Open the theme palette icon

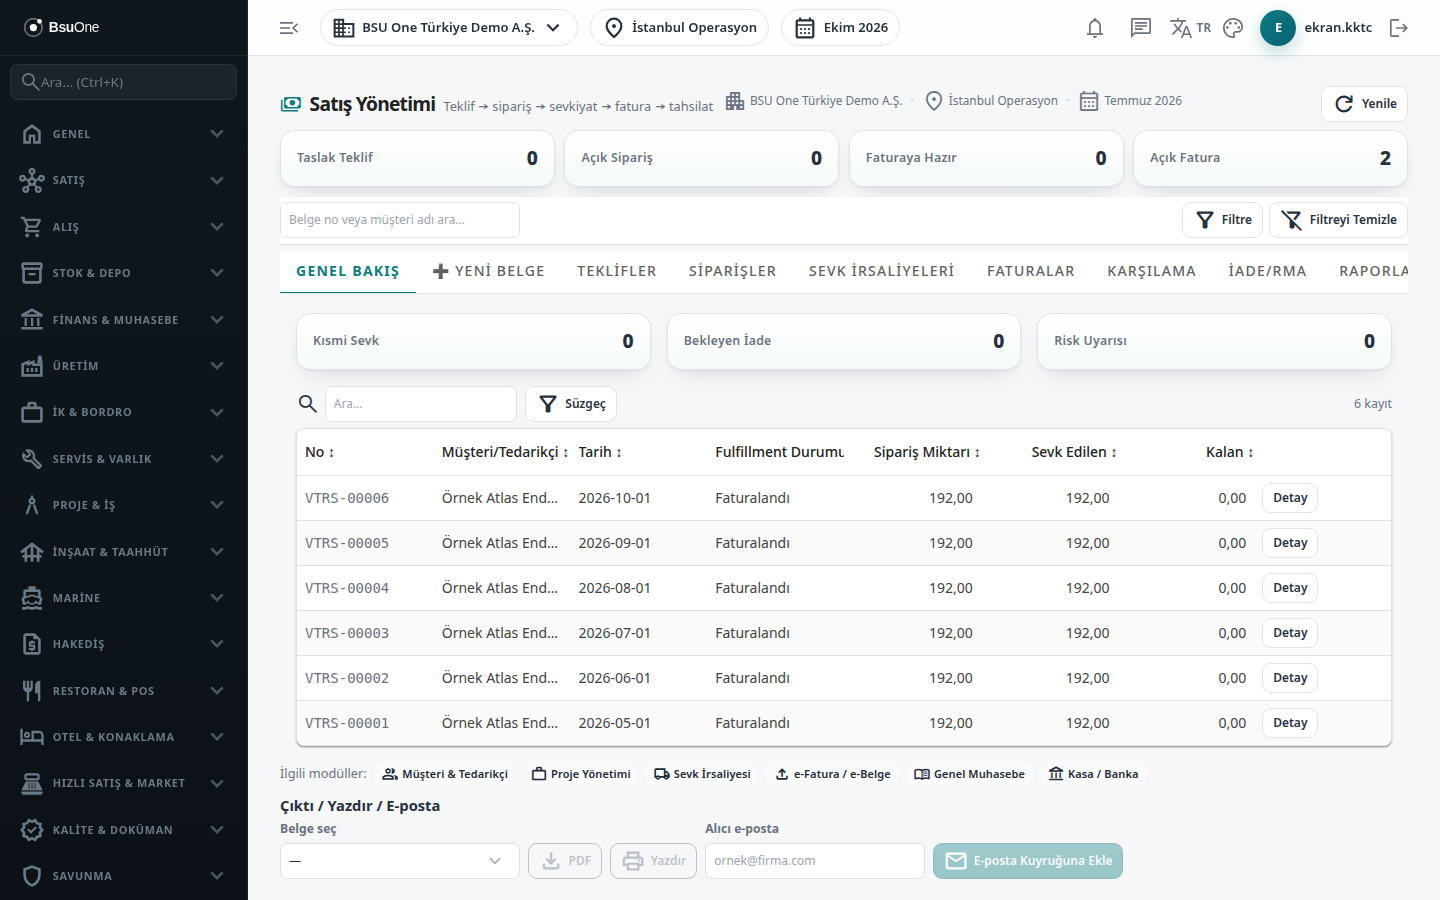tap(1233, 28)
